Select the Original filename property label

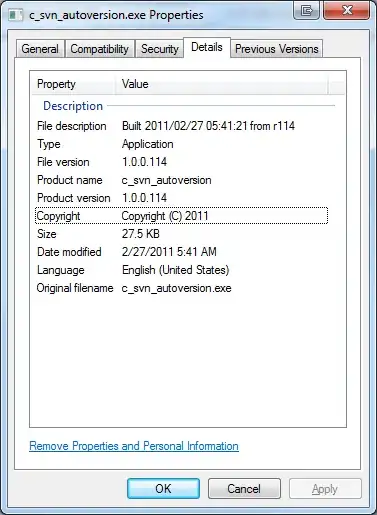75,288
